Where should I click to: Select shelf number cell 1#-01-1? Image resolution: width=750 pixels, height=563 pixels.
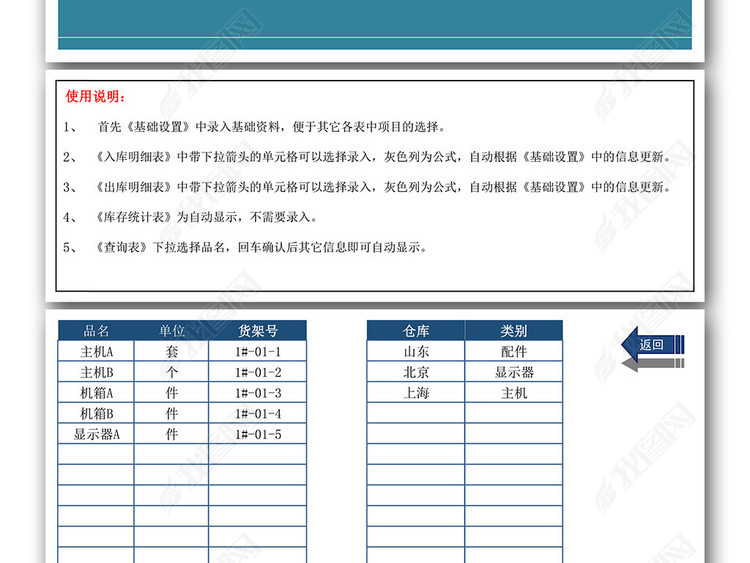tap(257, 352)
